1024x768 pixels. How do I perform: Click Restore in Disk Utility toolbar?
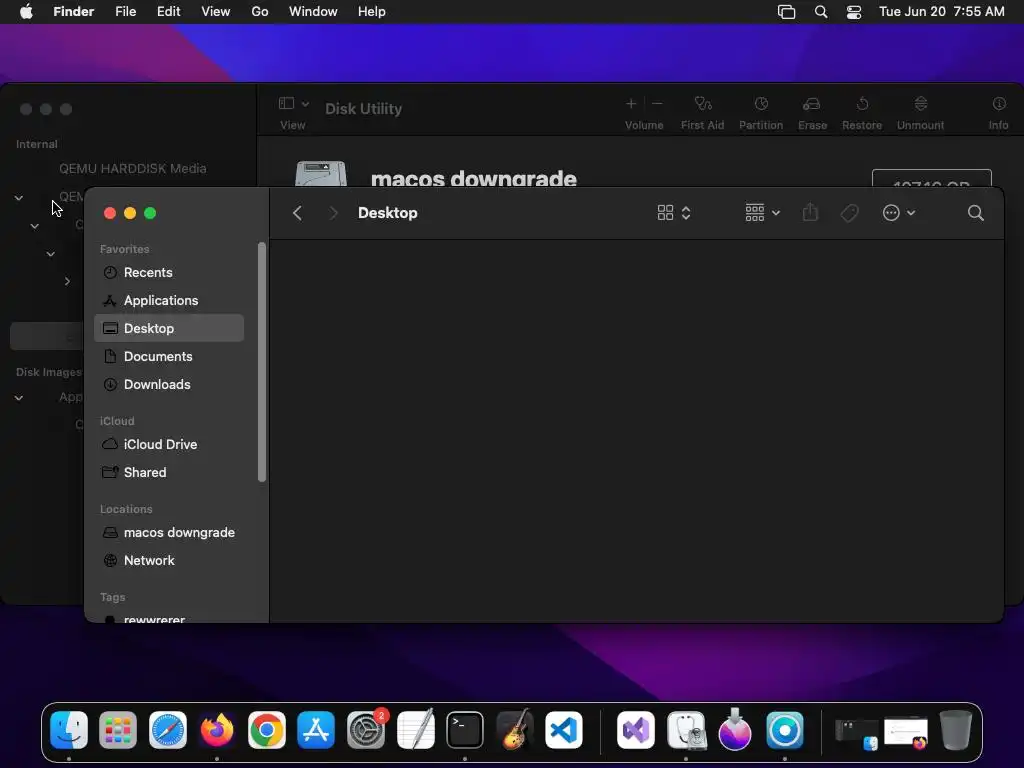coord(862,112)
